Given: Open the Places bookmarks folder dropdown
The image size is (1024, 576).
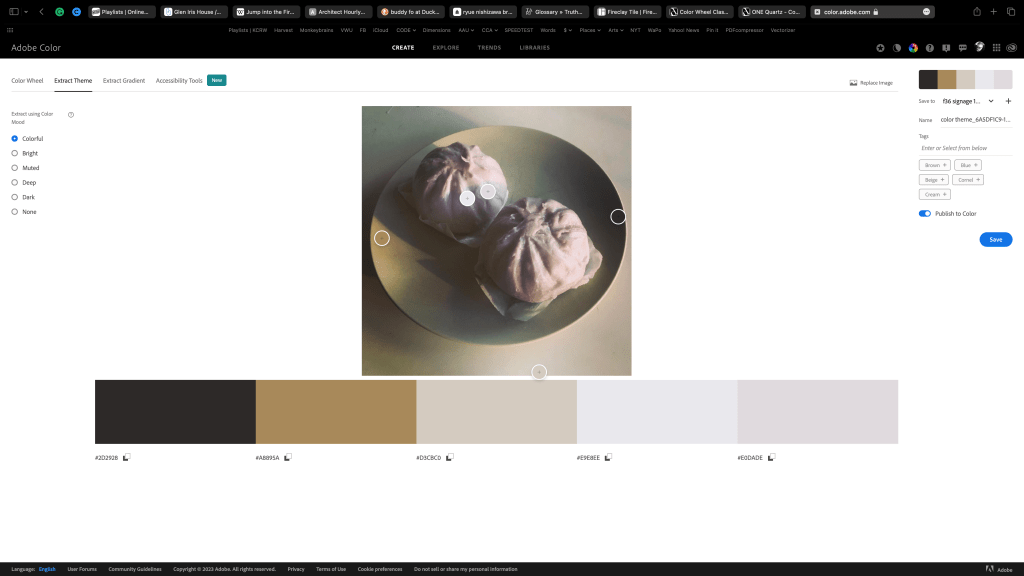Looking at the screenshot, I should [586, 31].
